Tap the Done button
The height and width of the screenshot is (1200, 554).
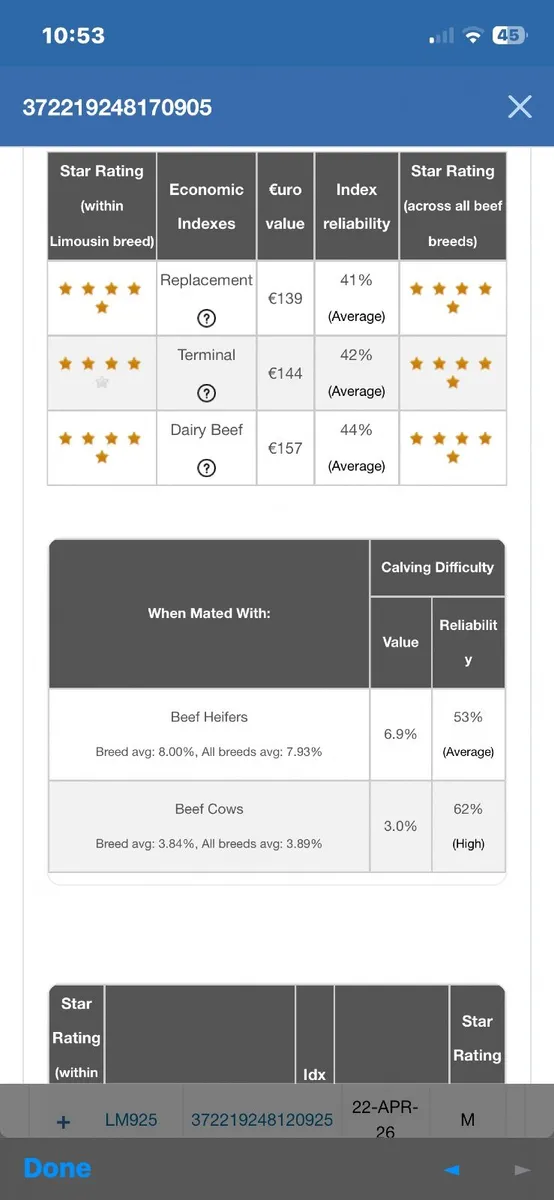(x=57, y=1168)
